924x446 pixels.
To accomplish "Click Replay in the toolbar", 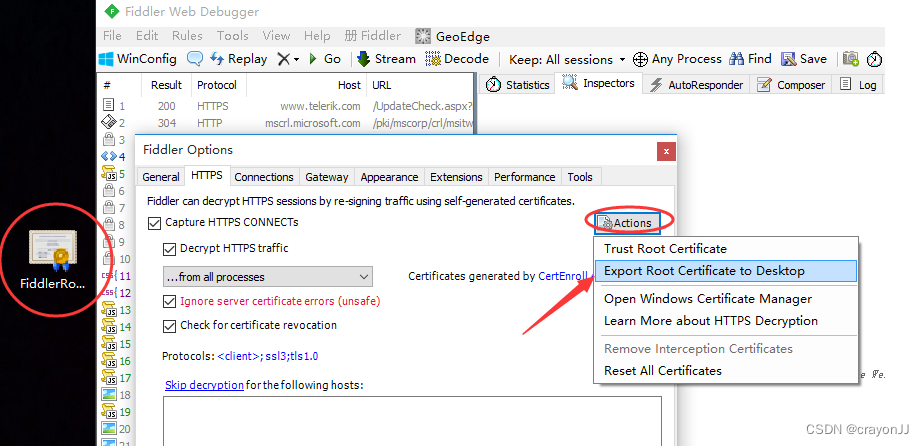I will pyautogui.click(x=239, y=59).
